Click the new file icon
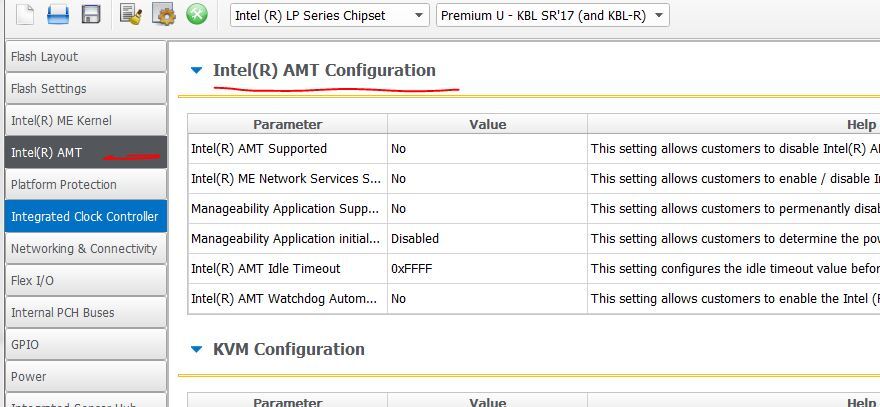The image size is (880, 407). pos(25,14)
